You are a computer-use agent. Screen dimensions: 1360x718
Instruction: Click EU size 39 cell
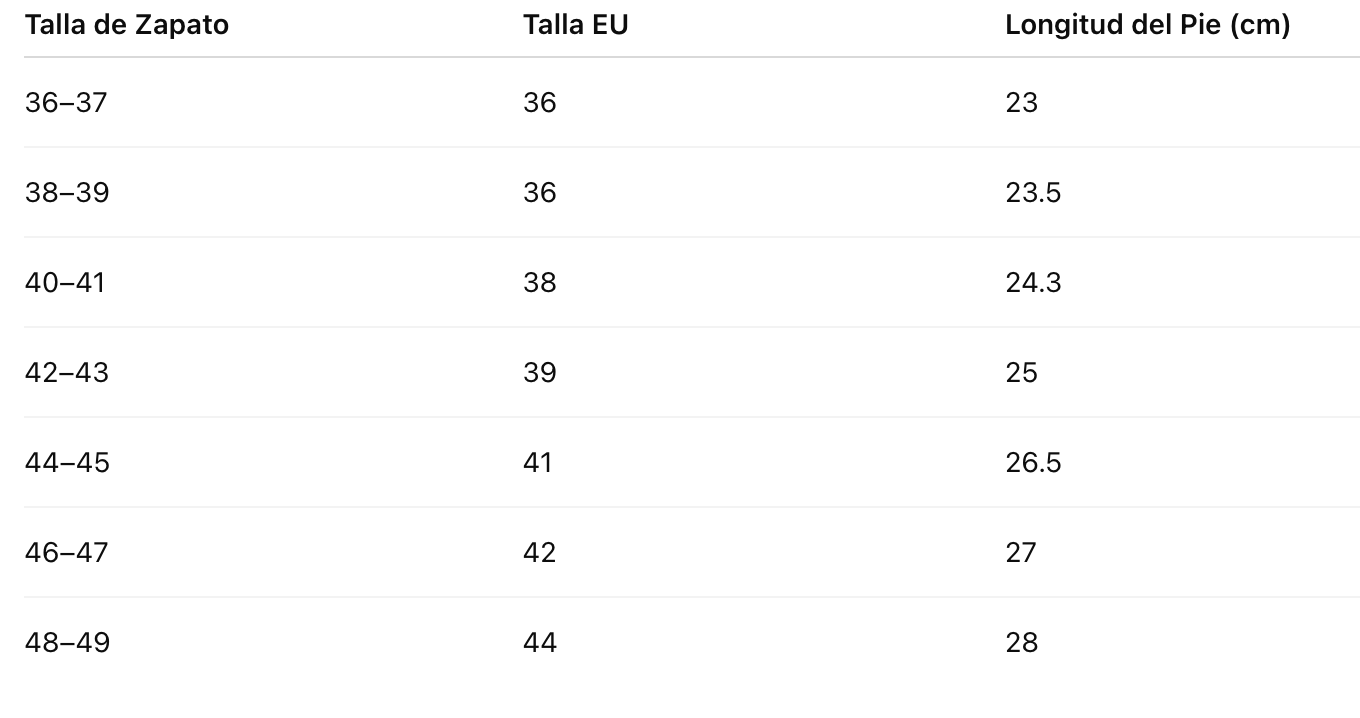(x=540, y=373)
